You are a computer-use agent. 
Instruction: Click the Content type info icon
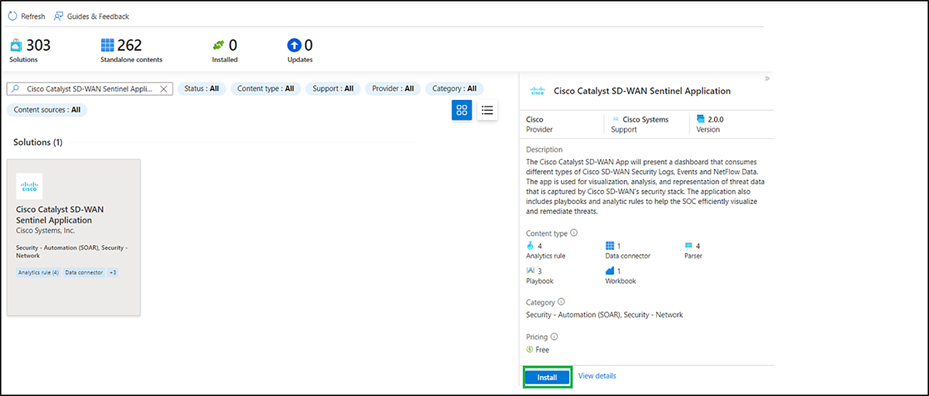tap(574, 234)
